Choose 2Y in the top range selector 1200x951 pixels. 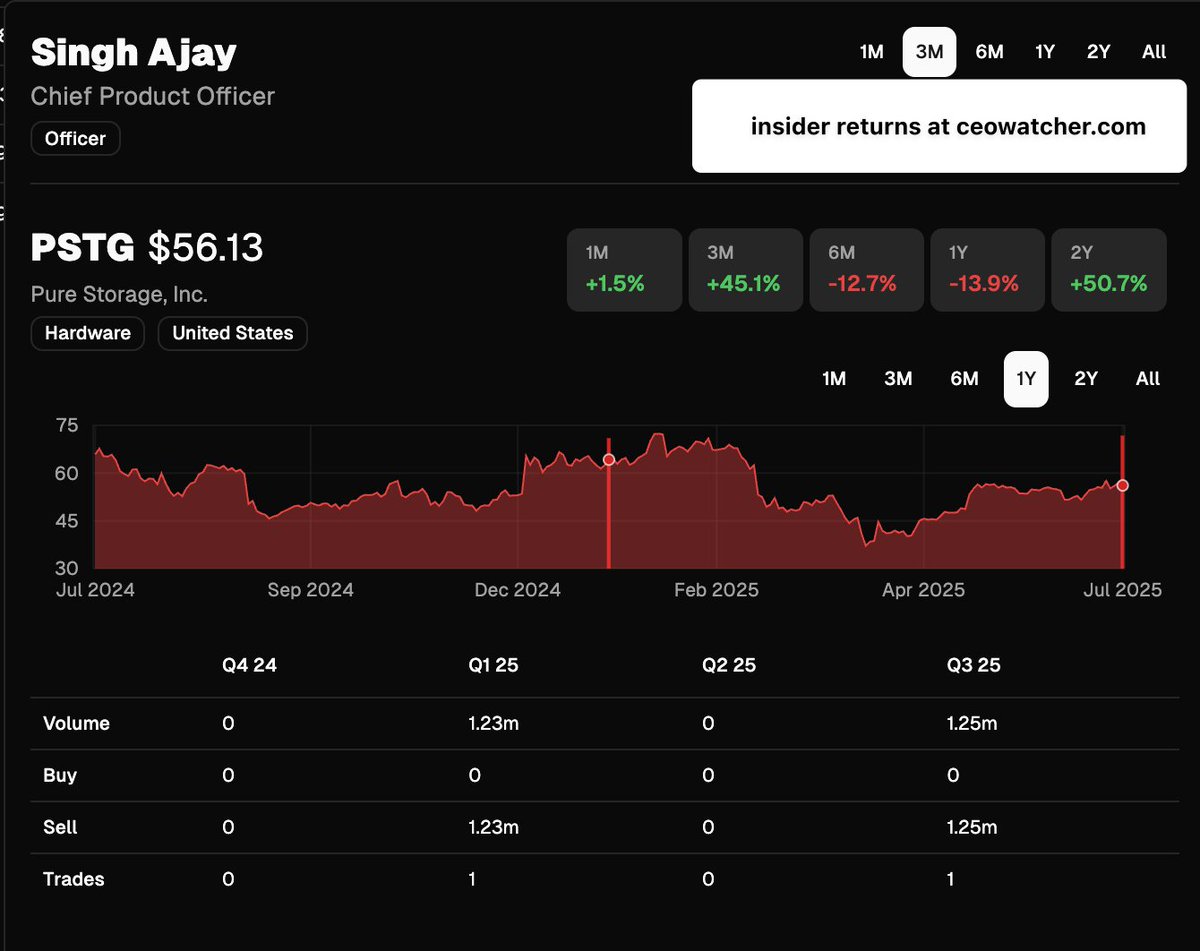[1099, 52]
